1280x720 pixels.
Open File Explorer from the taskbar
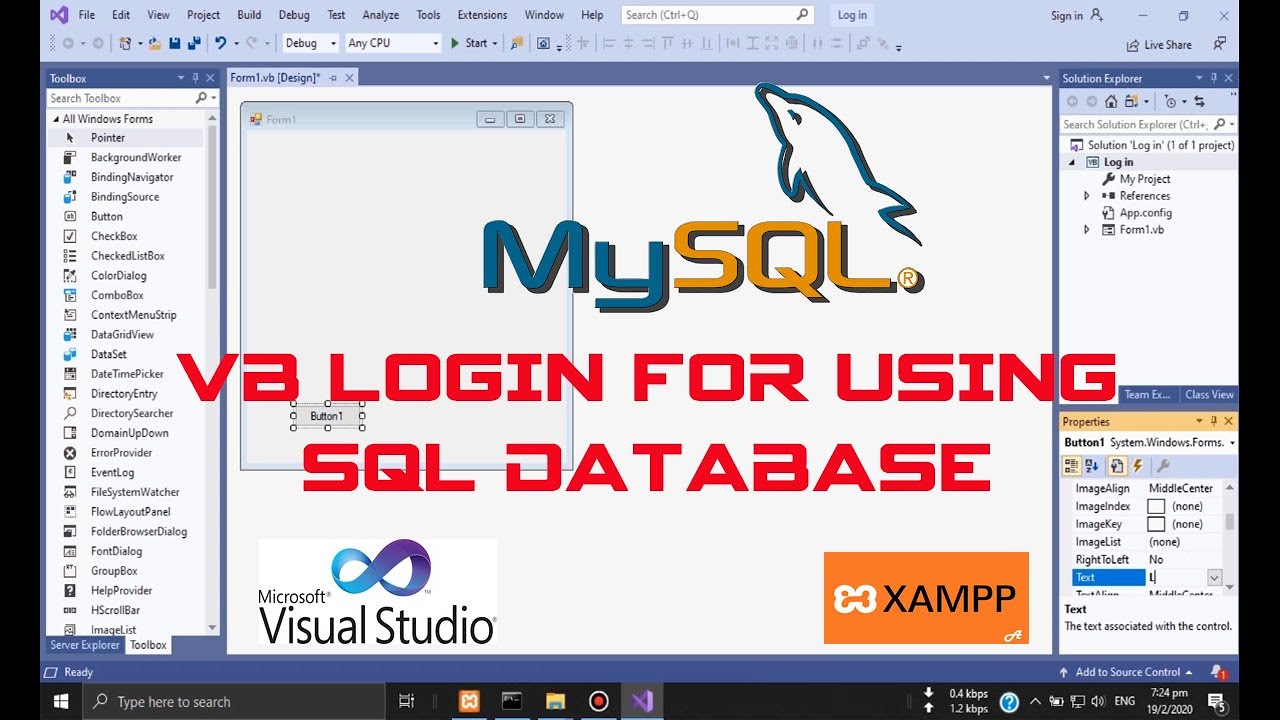pos(555,701)
